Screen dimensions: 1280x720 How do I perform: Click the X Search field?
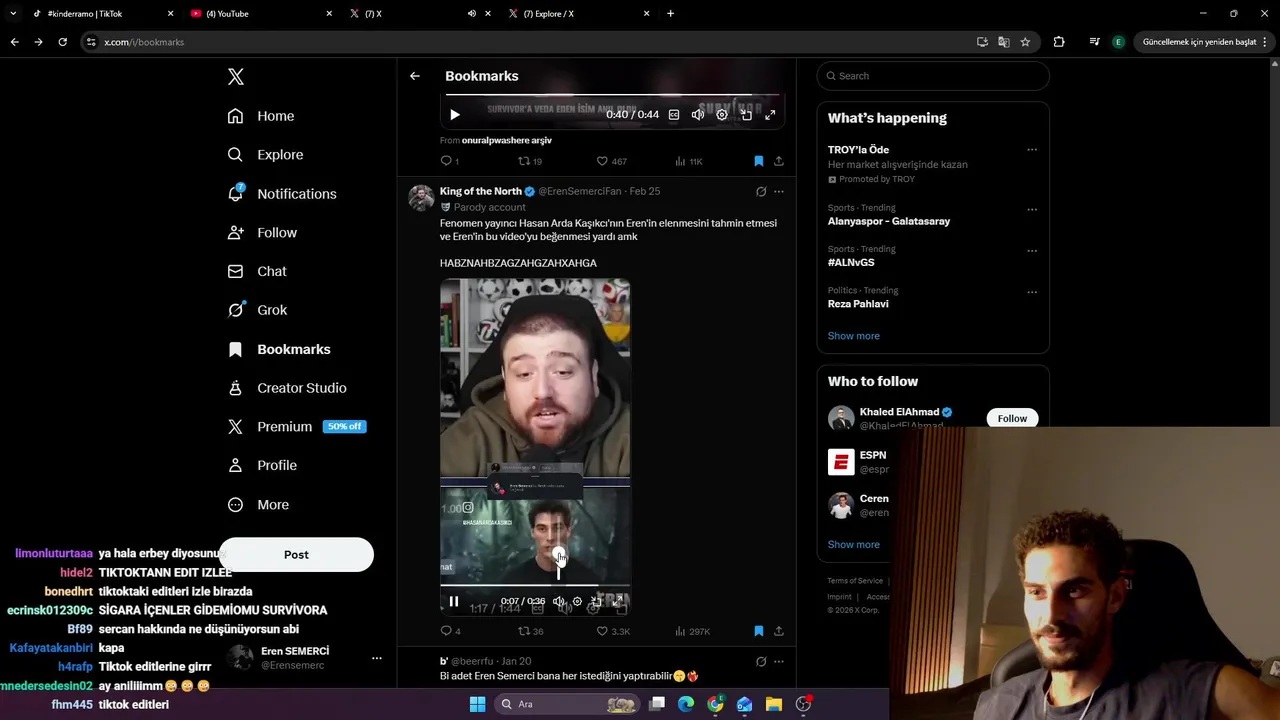(933, 76)
